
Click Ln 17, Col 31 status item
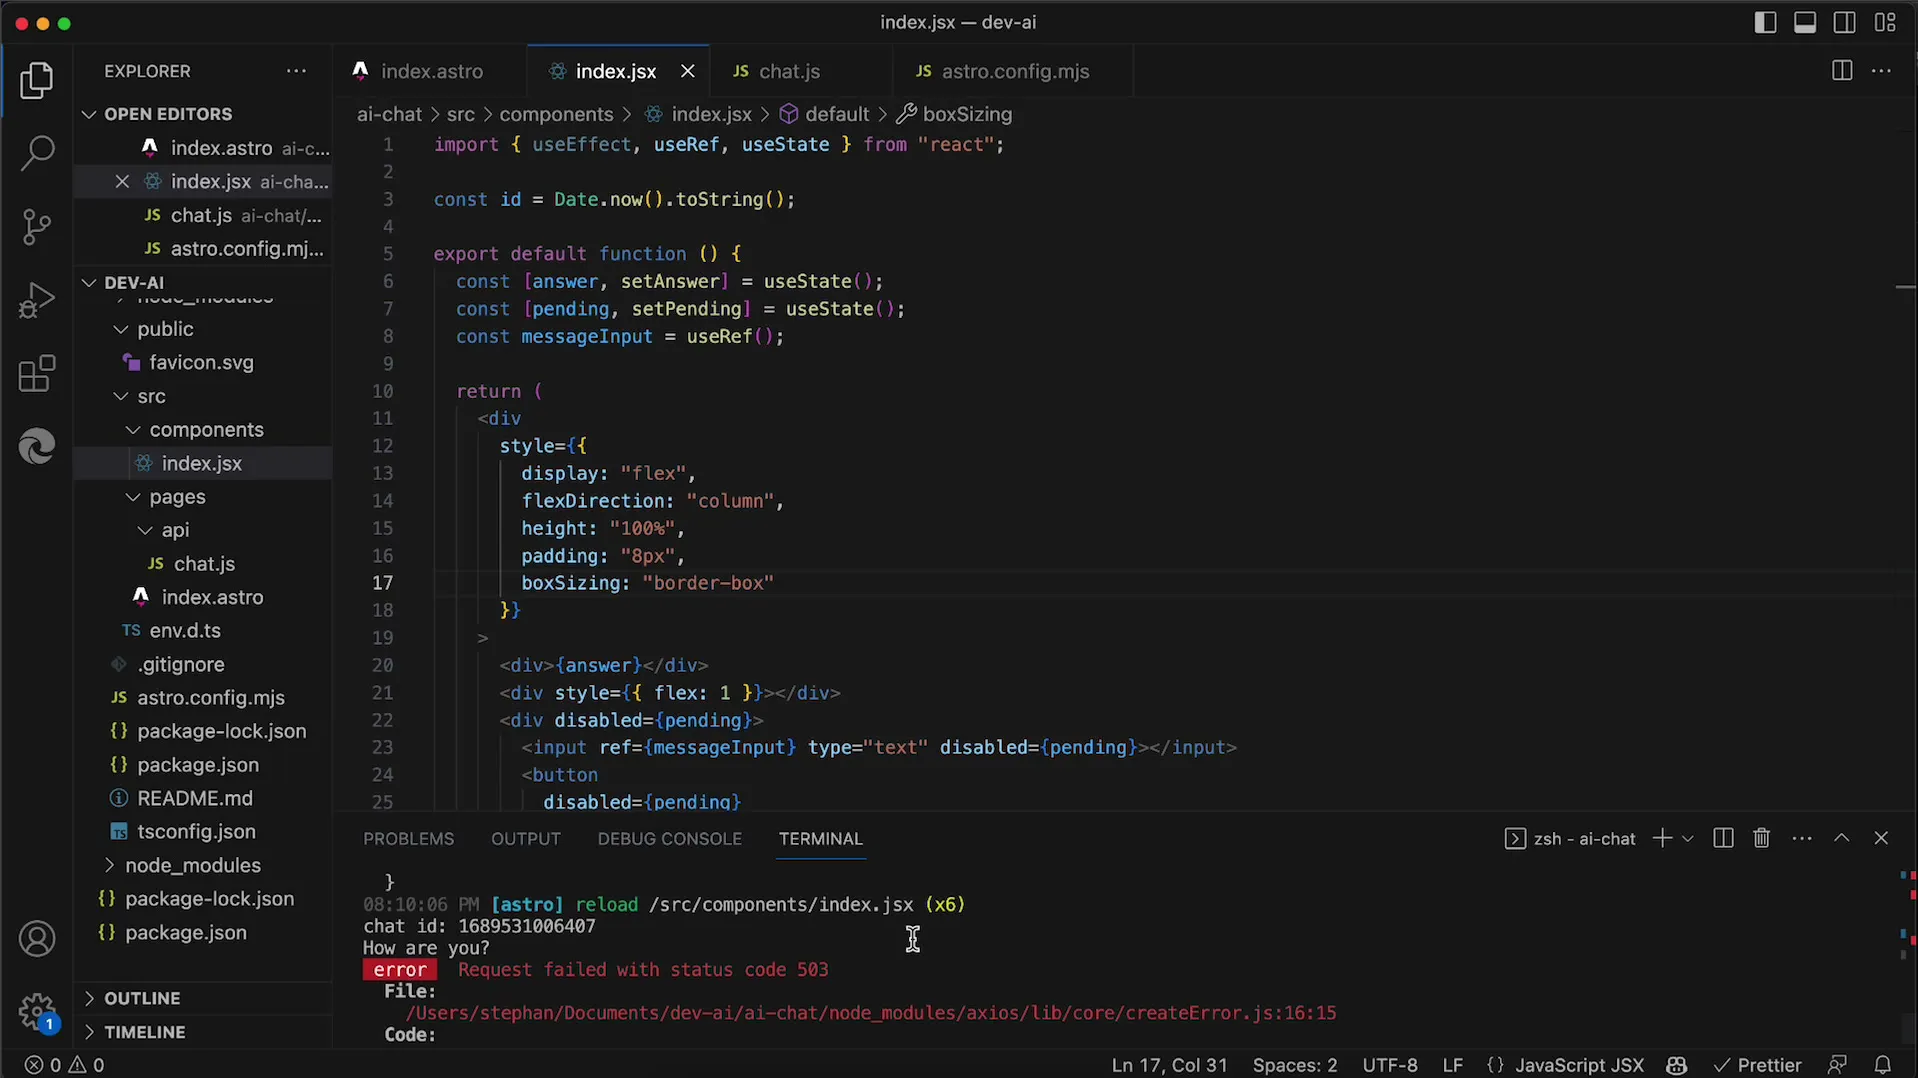1169,1065
